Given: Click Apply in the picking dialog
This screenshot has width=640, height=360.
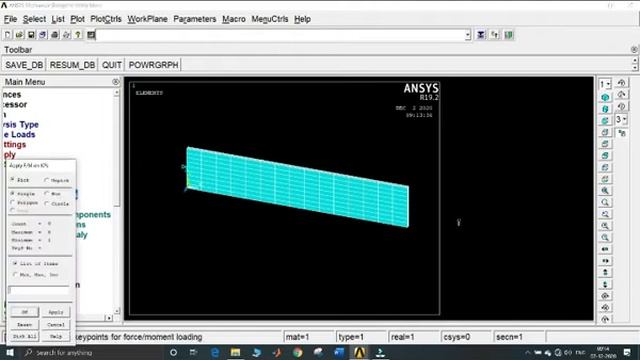Looking at the screenshot, I should tap(56, 312).
